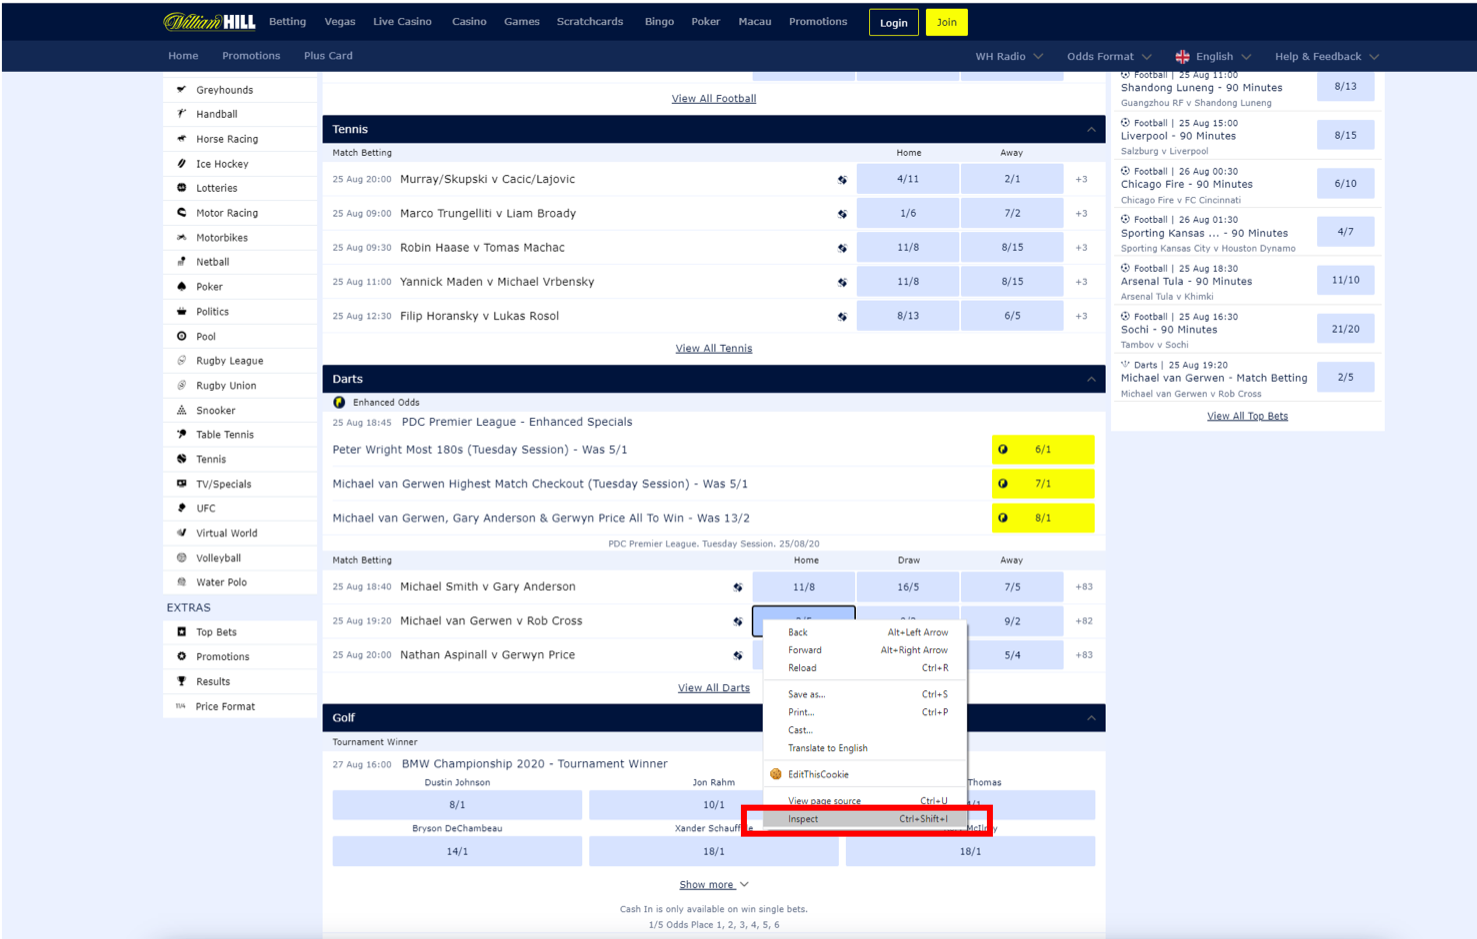The image size is (1477, 939).
Task: Open the Poker spade icon in sidebar
Action: (x=181, y=286)
